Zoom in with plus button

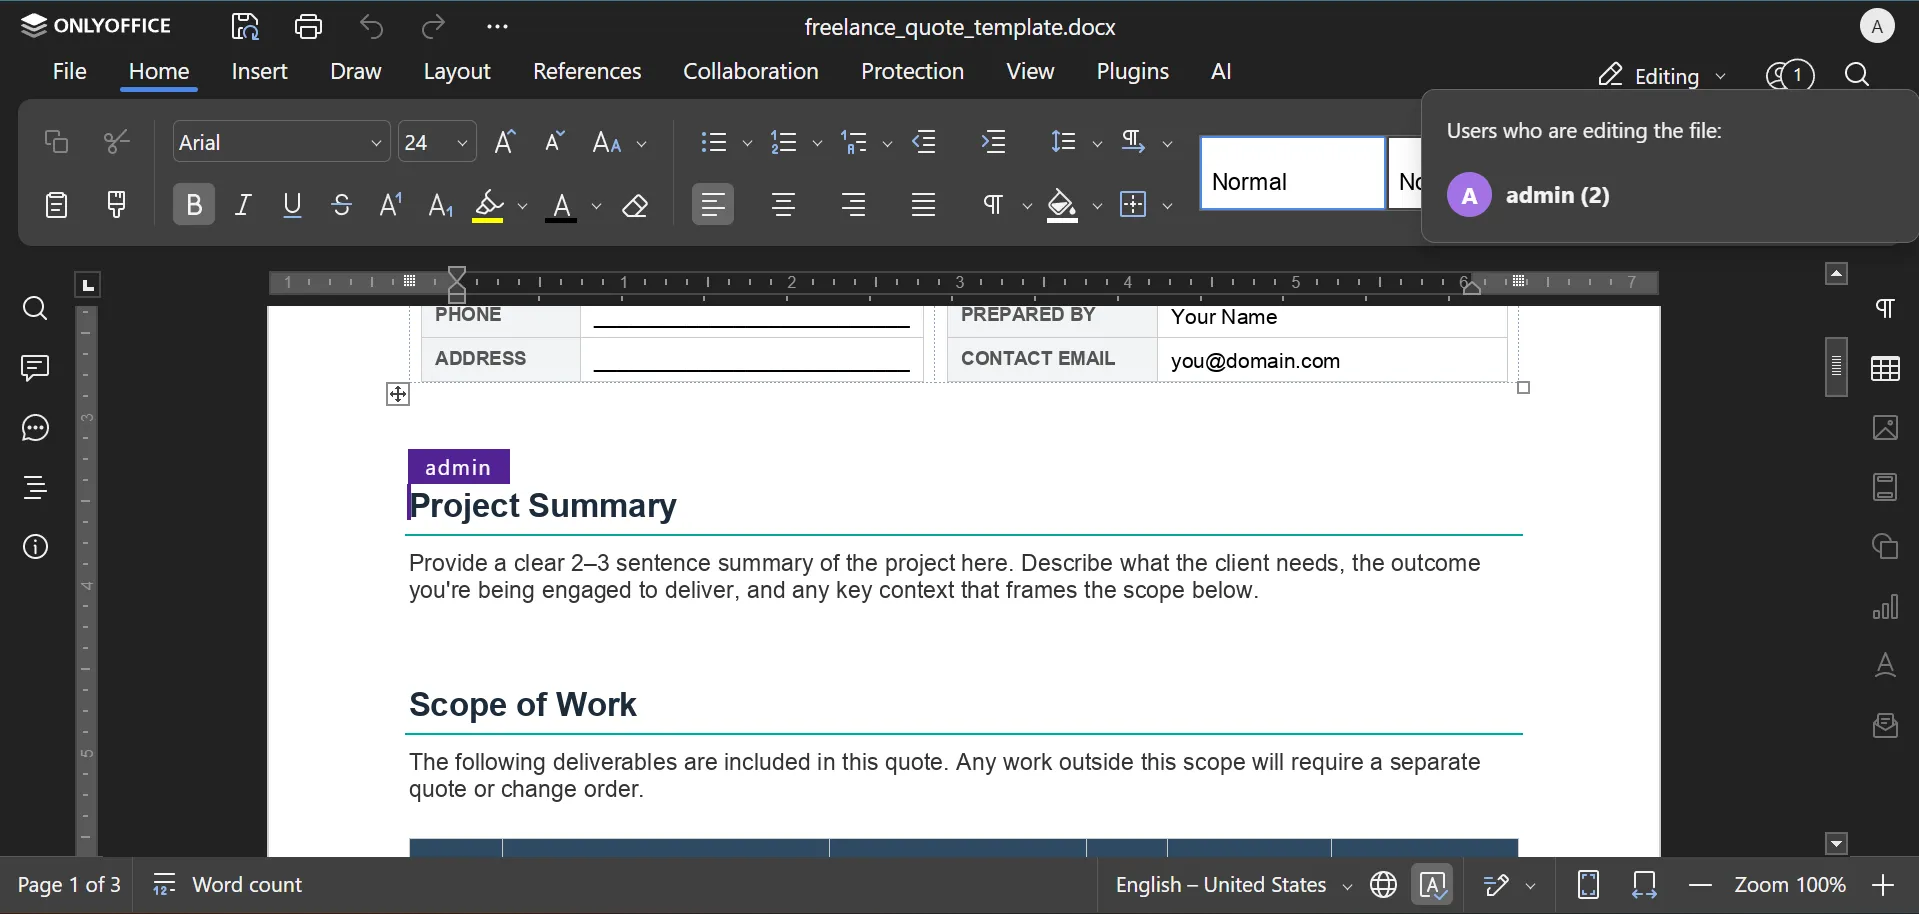click(x=1884, y=886)
